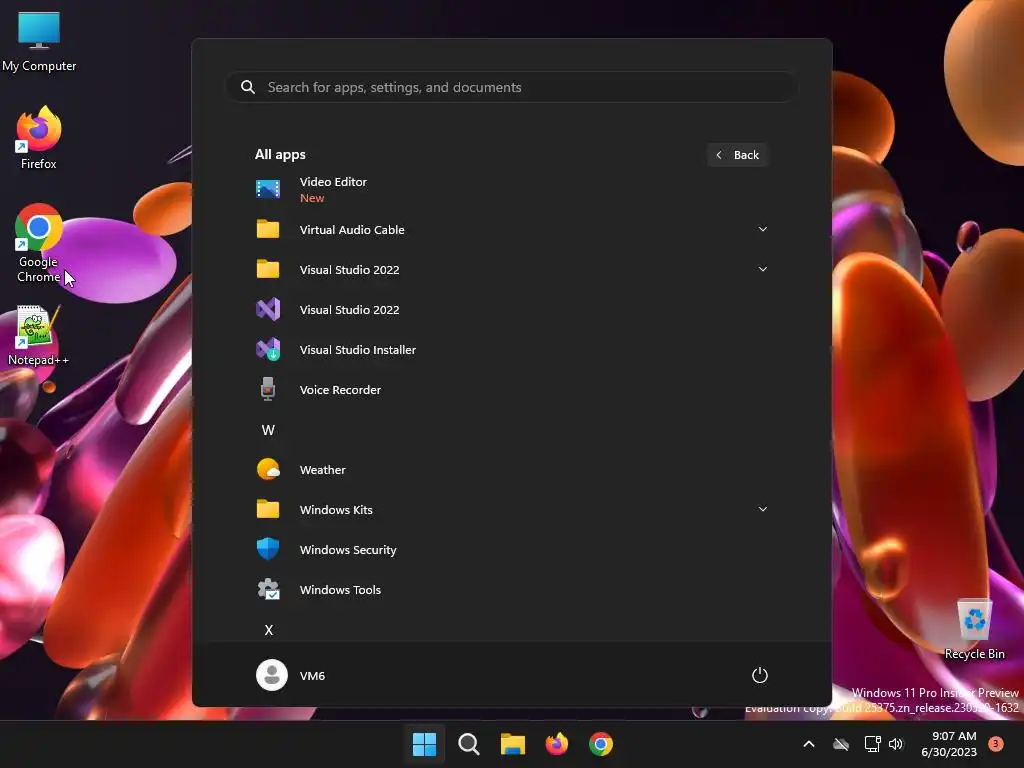Open the Windows Security shield icon
The image size is (1024, 768).
pyautogui.click(x=268, y=549)
